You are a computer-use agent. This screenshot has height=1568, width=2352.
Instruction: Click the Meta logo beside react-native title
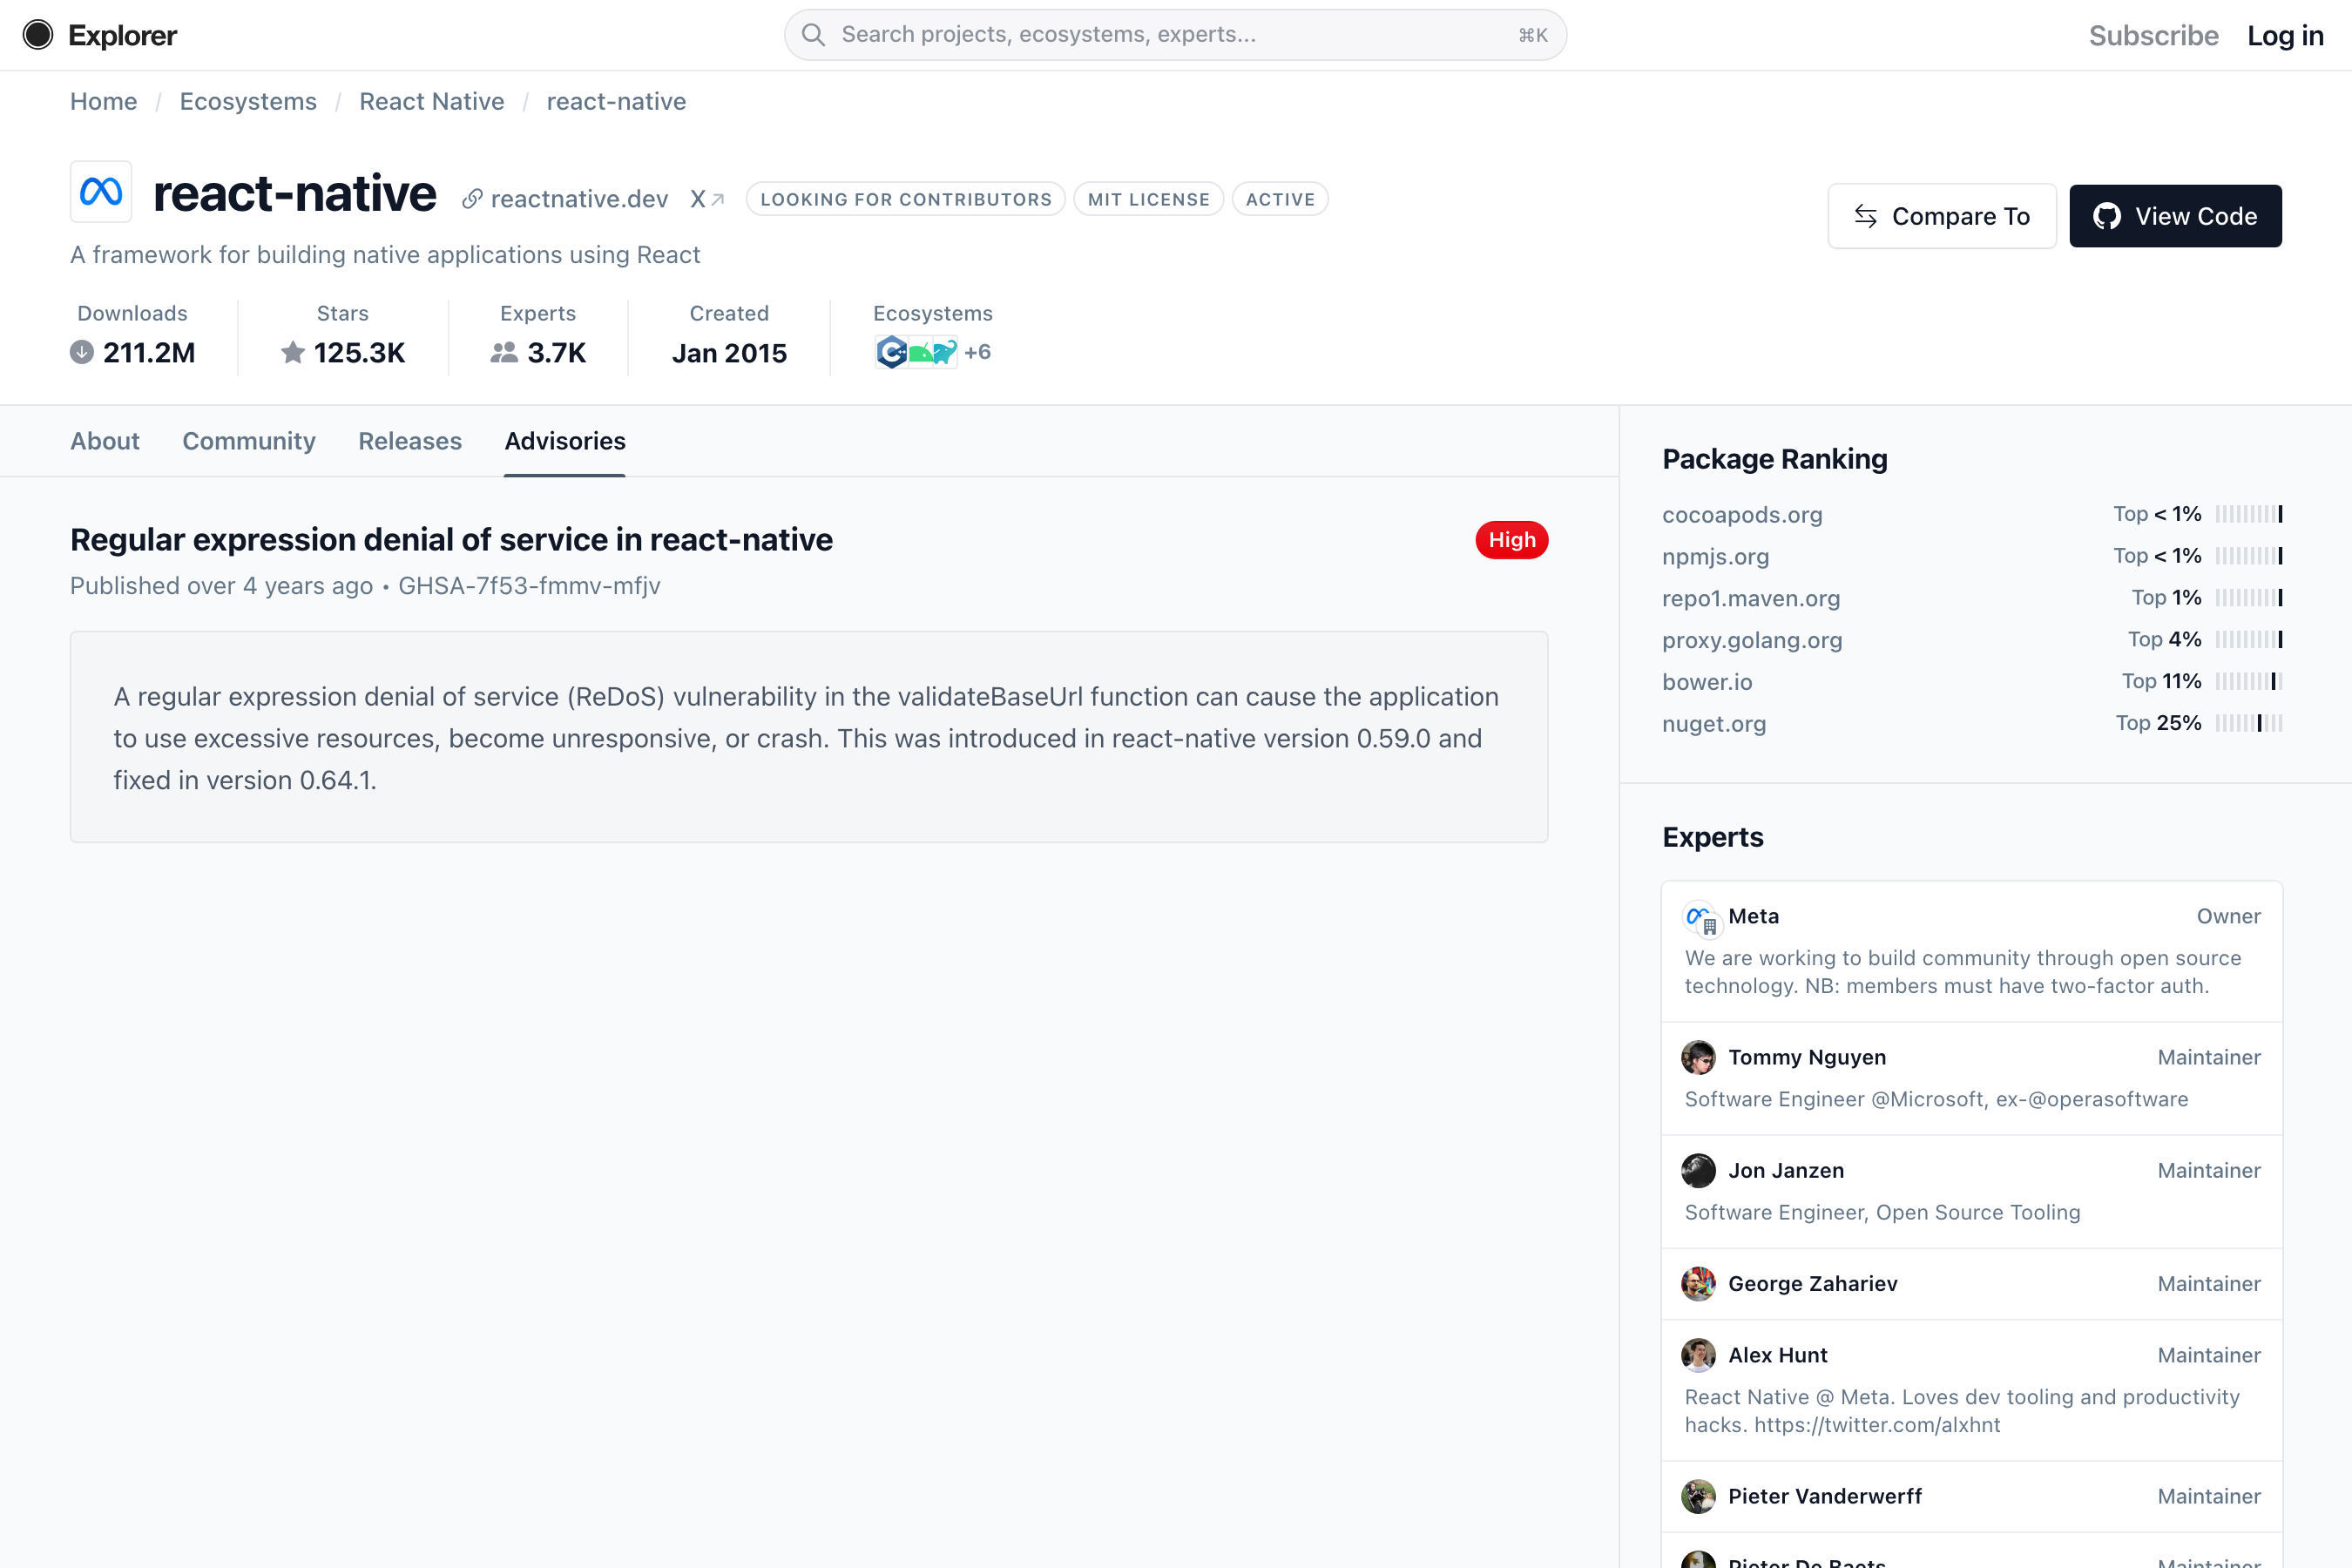101,192
